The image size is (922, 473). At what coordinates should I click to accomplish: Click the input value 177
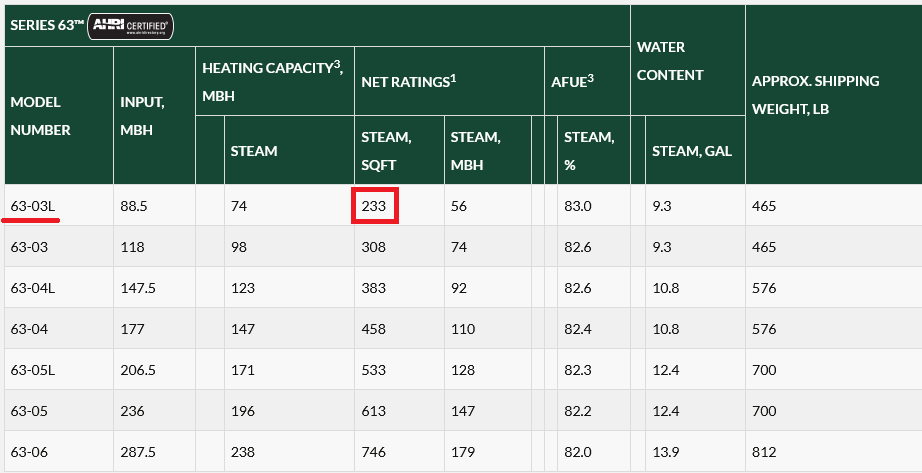tap(132, 329)
